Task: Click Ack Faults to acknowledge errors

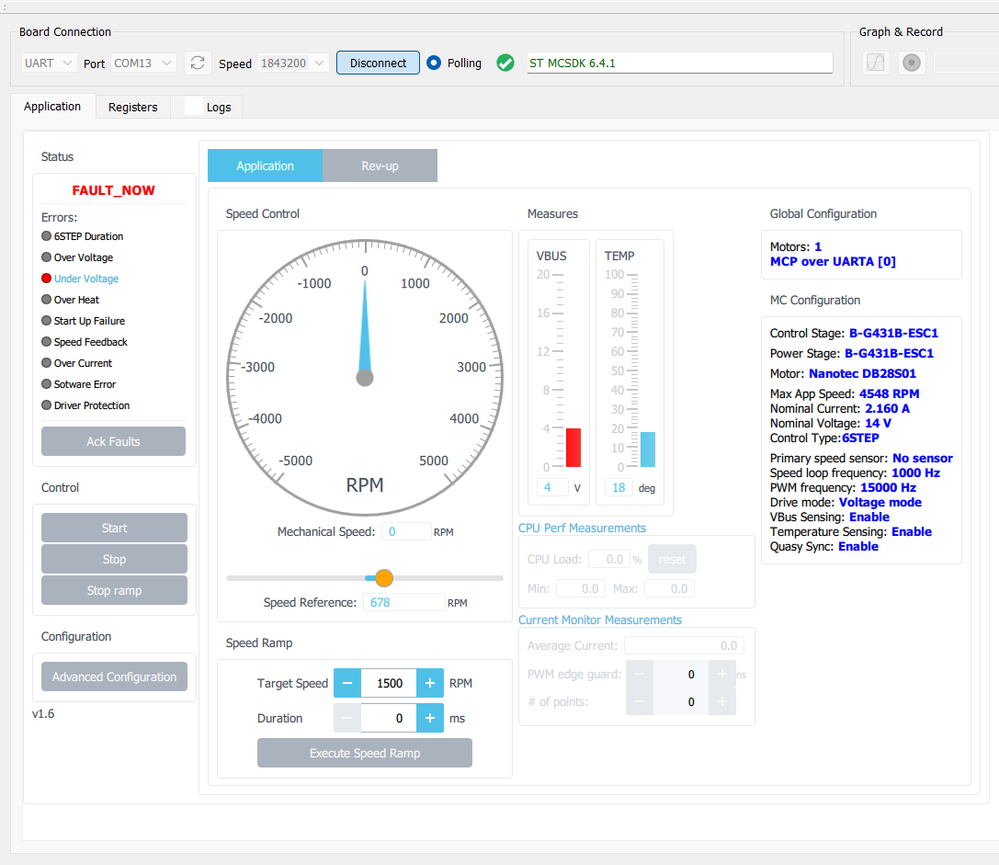Action: click(x=113, y=441)
